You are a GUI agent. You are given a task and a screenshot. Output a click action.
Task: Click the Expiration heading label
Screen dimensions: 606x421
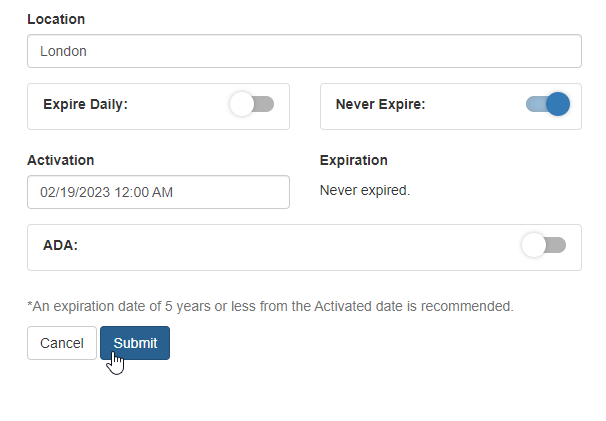click(354, 160)
